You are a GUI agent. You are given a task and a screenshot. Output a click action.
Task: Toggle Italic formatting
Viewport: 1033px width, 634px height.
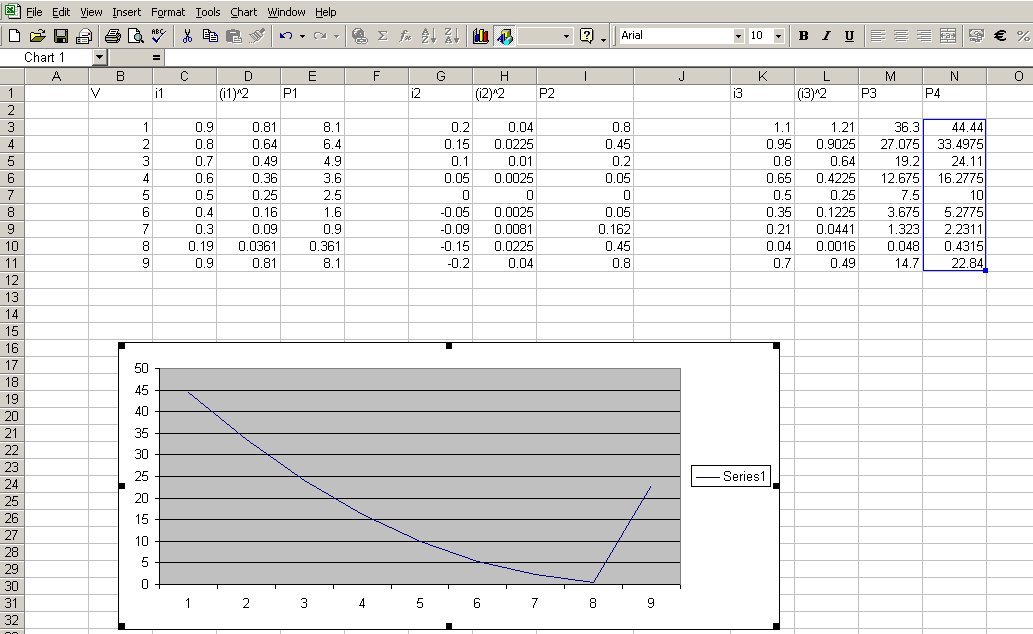pyautogui.click(x=826, y=36)
